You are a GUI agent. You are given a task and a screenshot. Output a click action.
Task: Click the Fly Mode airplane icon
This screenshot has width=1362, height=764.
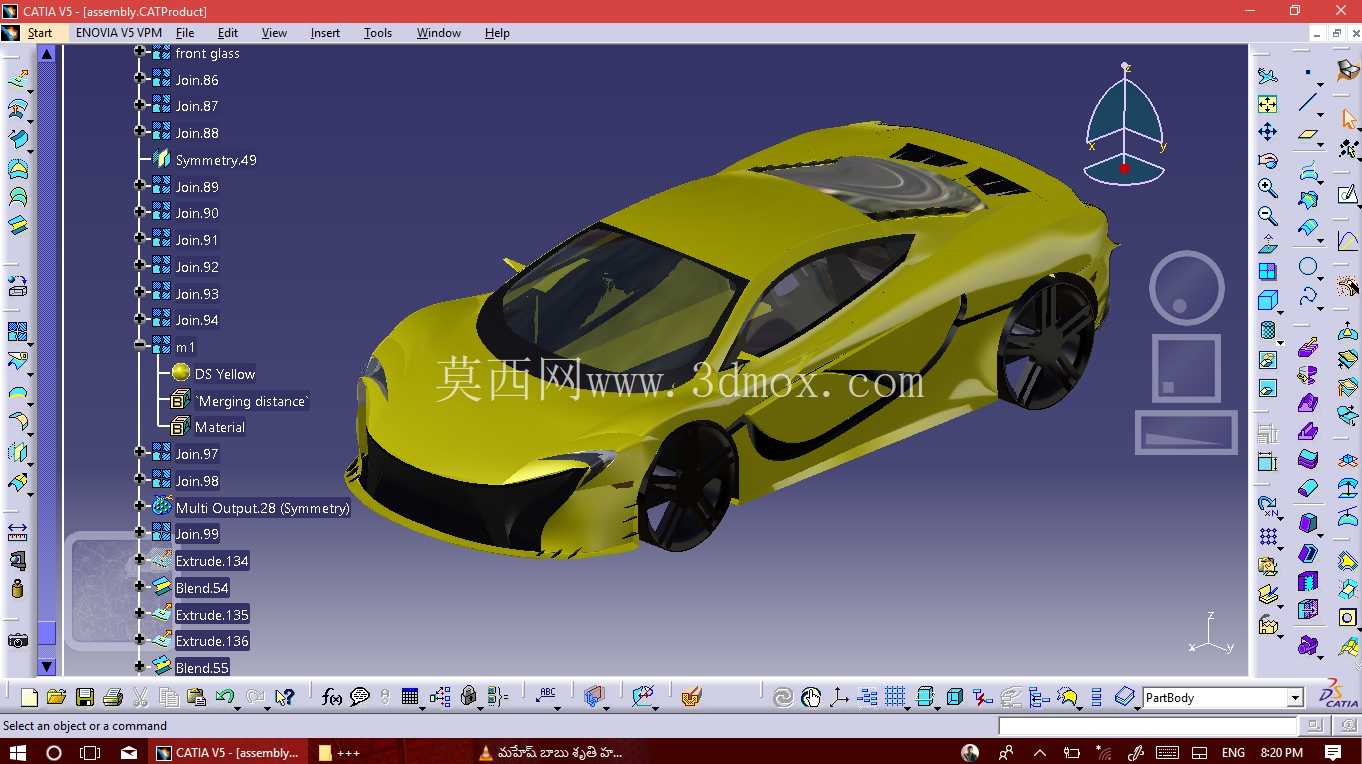click(1268, 76)
